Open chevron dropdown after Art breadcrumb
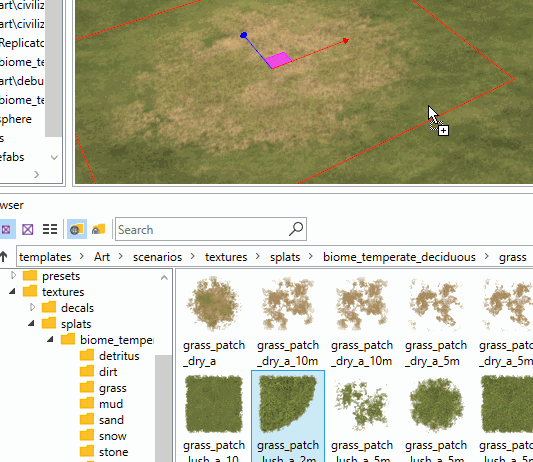Screen dimensions: 533x462 point(121,257)
